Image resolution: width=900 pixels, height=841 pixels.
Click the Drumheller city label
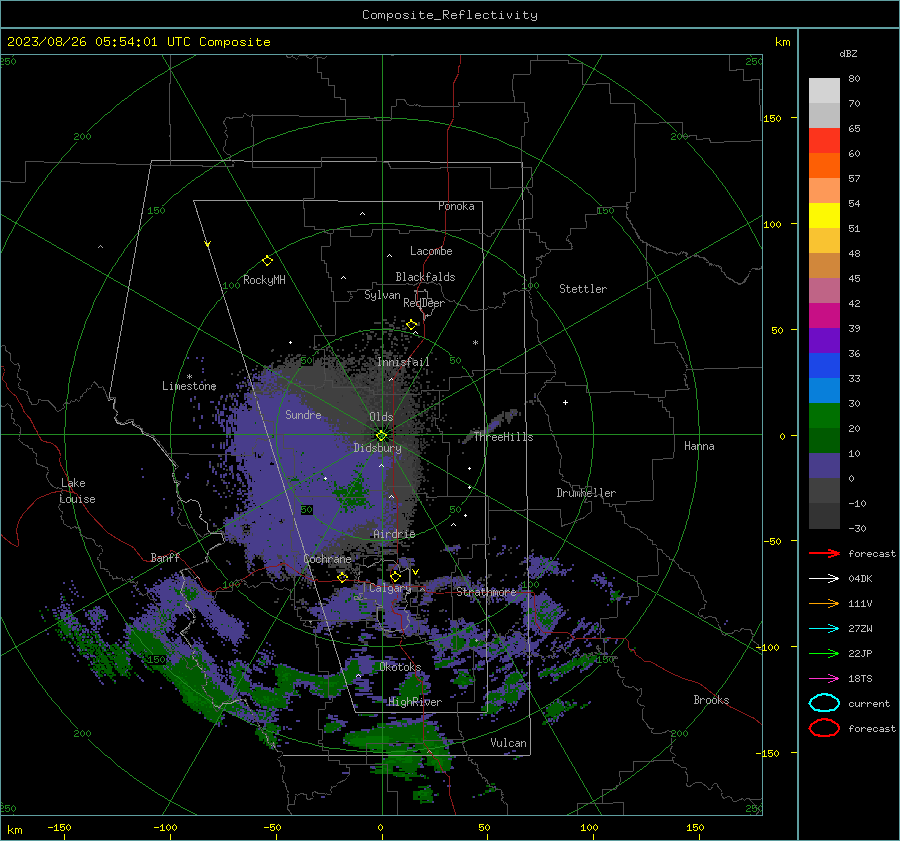click(x=586, y=493)
